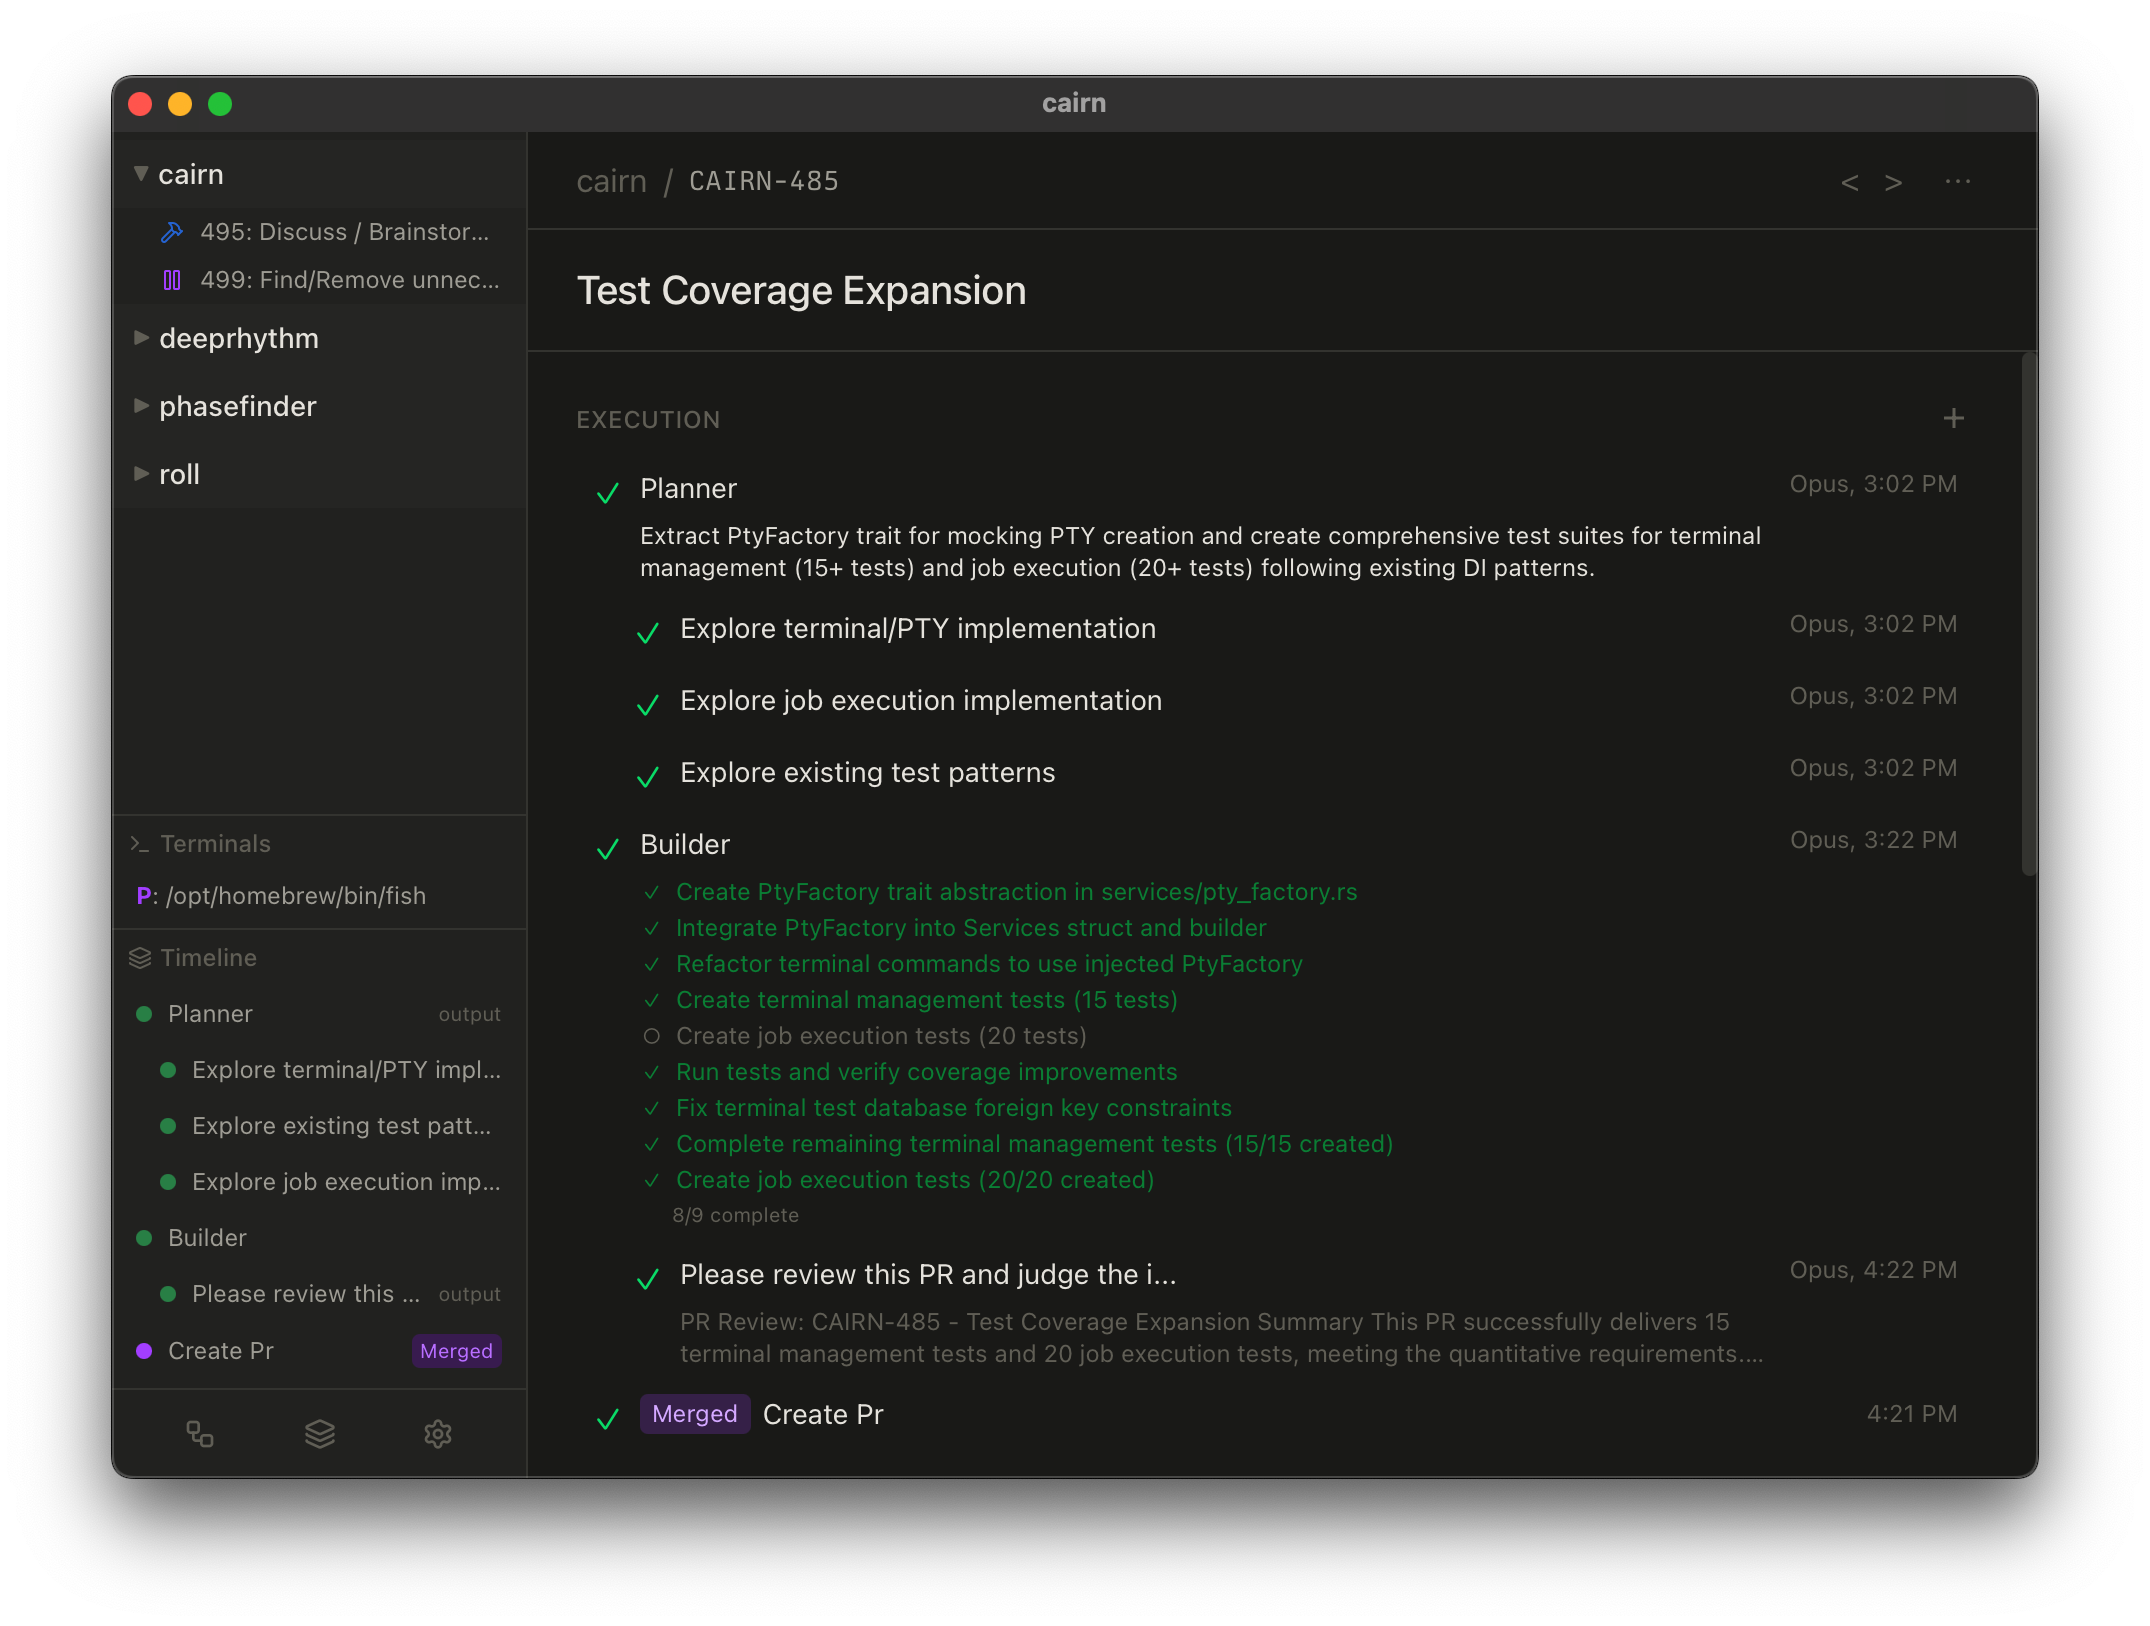Click the workflow nodes icon in sidebar footer
Screen dimensions: 2150x1626
point(200,1434)
